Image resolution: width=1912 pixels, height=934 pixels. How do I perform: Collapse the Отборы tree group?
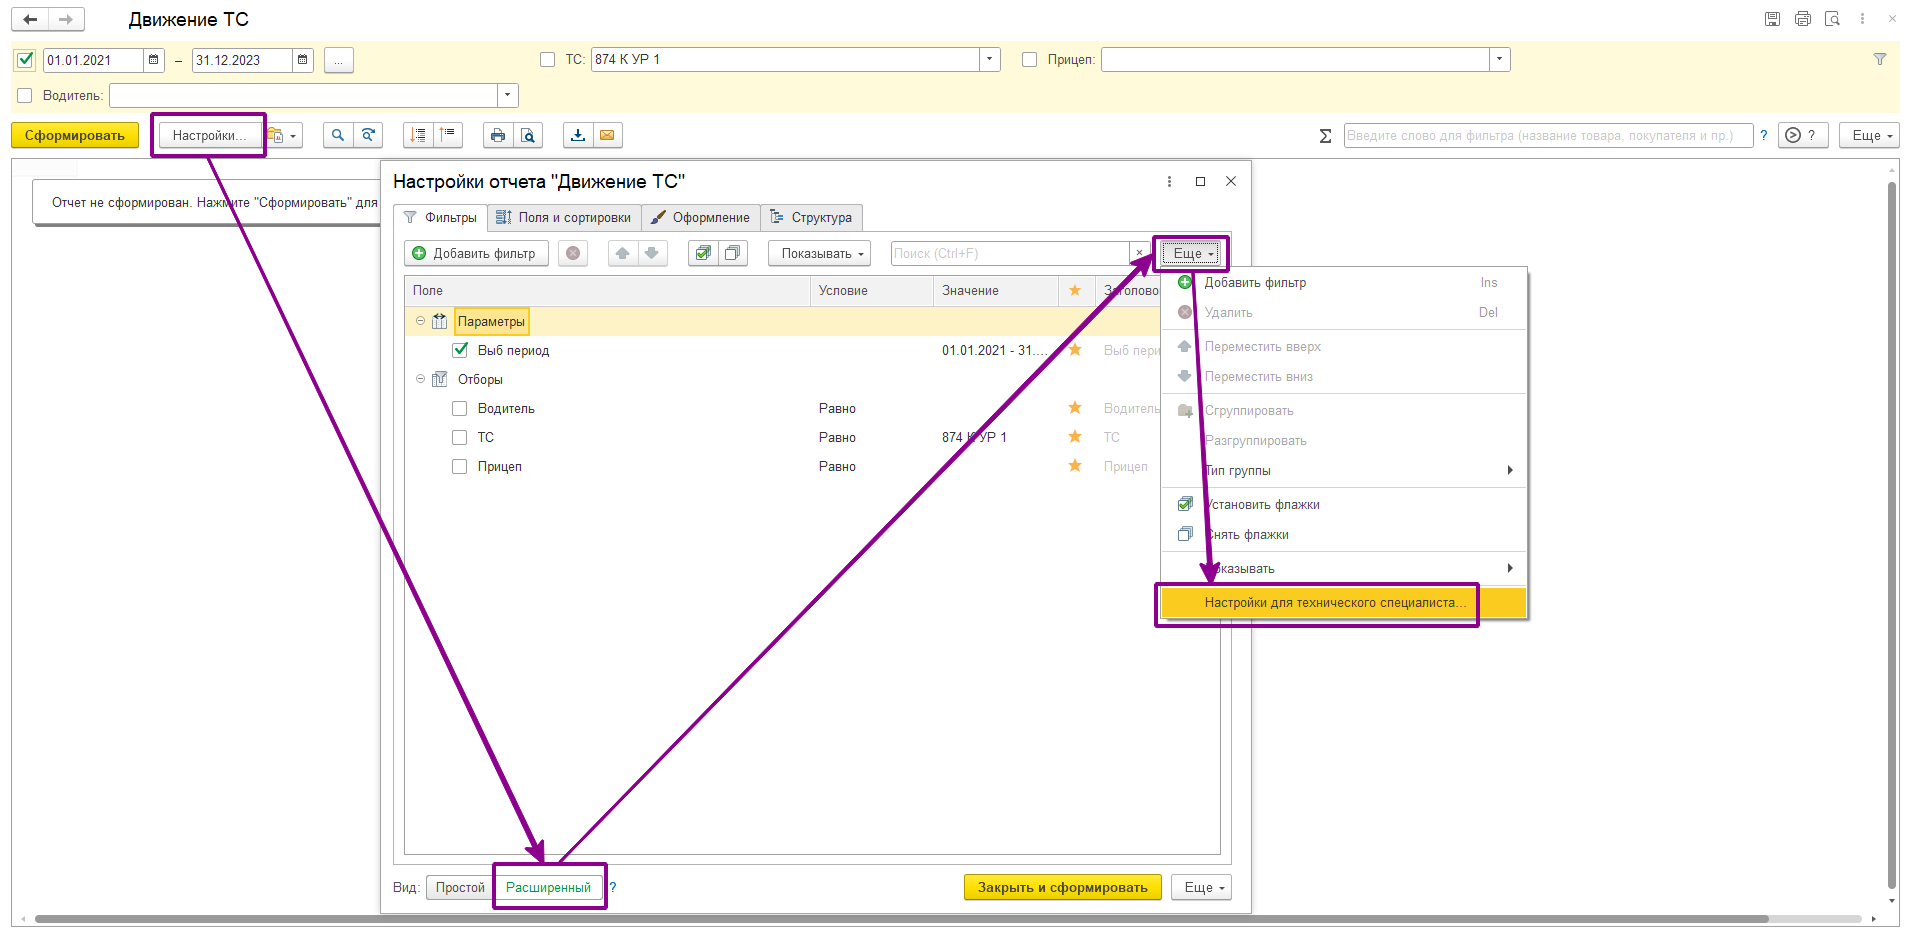(x=420, y=379)
